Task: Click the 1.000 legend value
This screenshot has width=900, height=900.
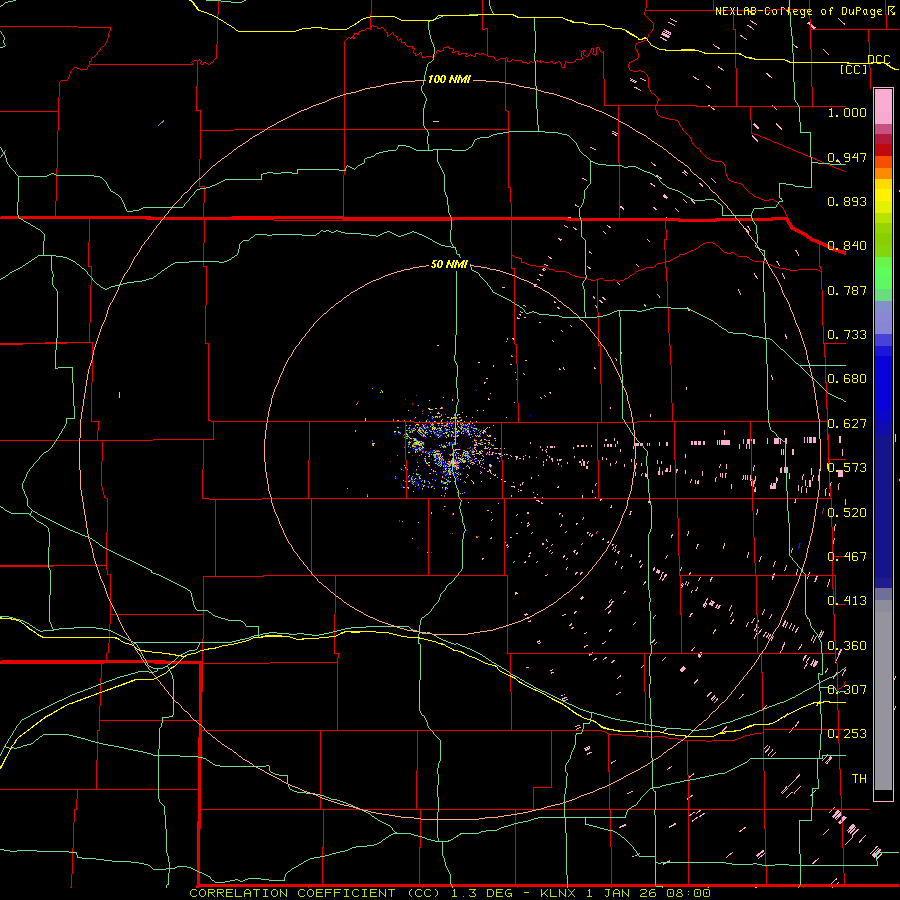Action: (x=847, y=112)
